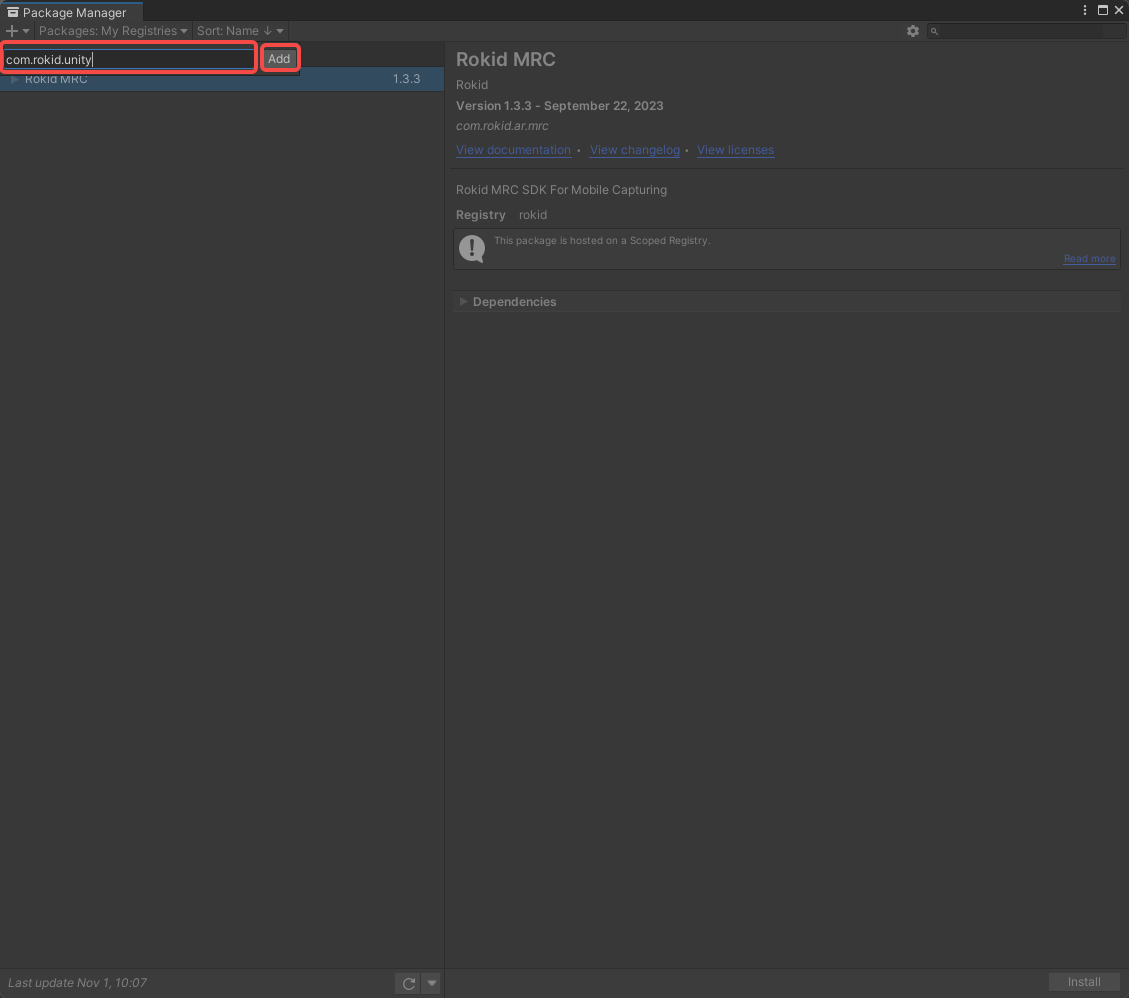The width and height of the screenshot is (1129, 998).
Task: Expand the Dependencies section
Action: click(x=463, y=302)
